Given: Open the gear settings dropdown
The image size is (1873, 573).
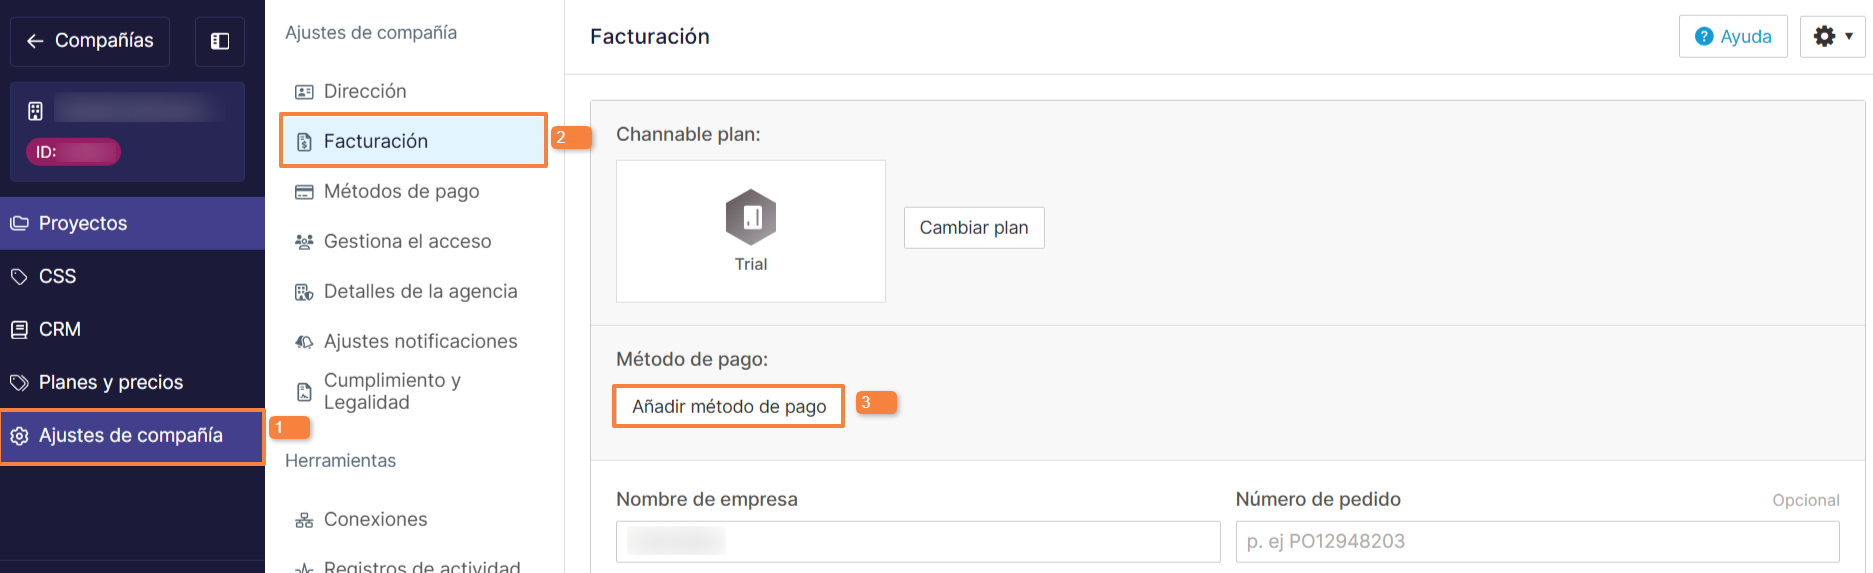Looking at the screenshot, I should [1832, 37].
